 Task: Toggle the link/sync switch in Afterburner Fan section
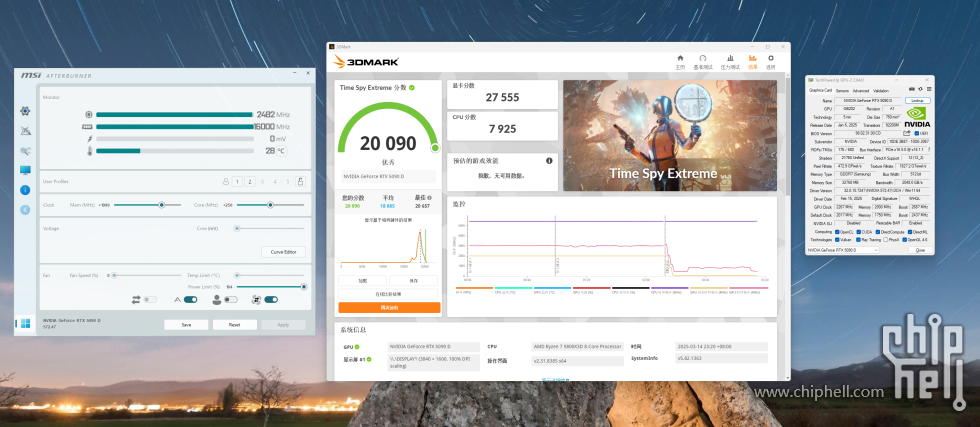[x=150, y=299]
